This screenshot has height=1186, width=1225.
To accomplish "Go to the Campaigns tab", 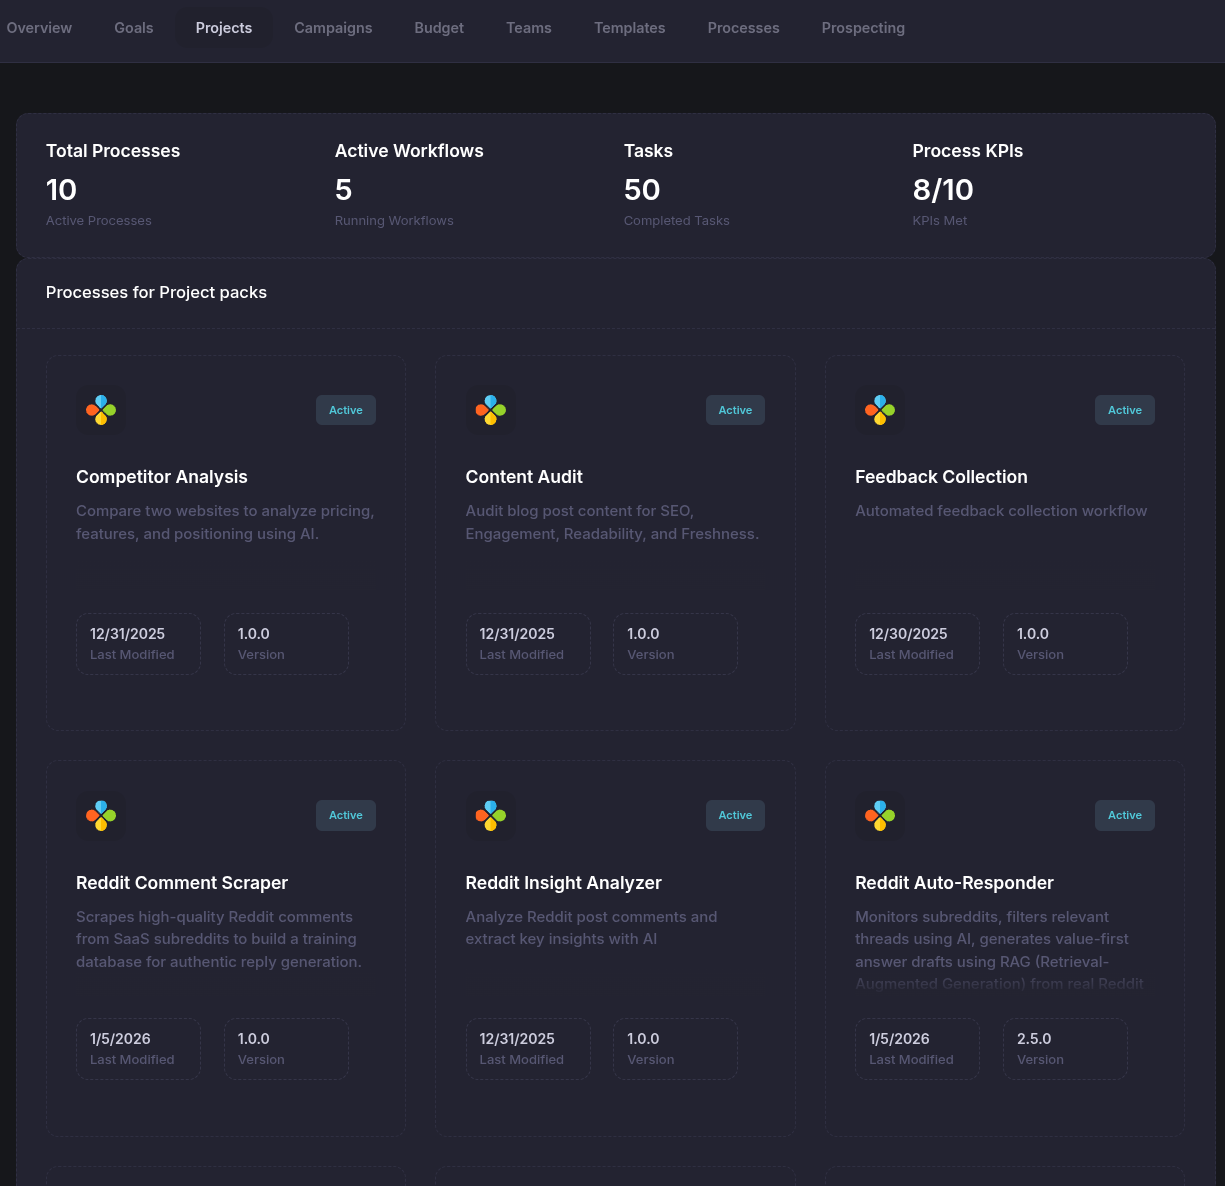I will (333, 28).
